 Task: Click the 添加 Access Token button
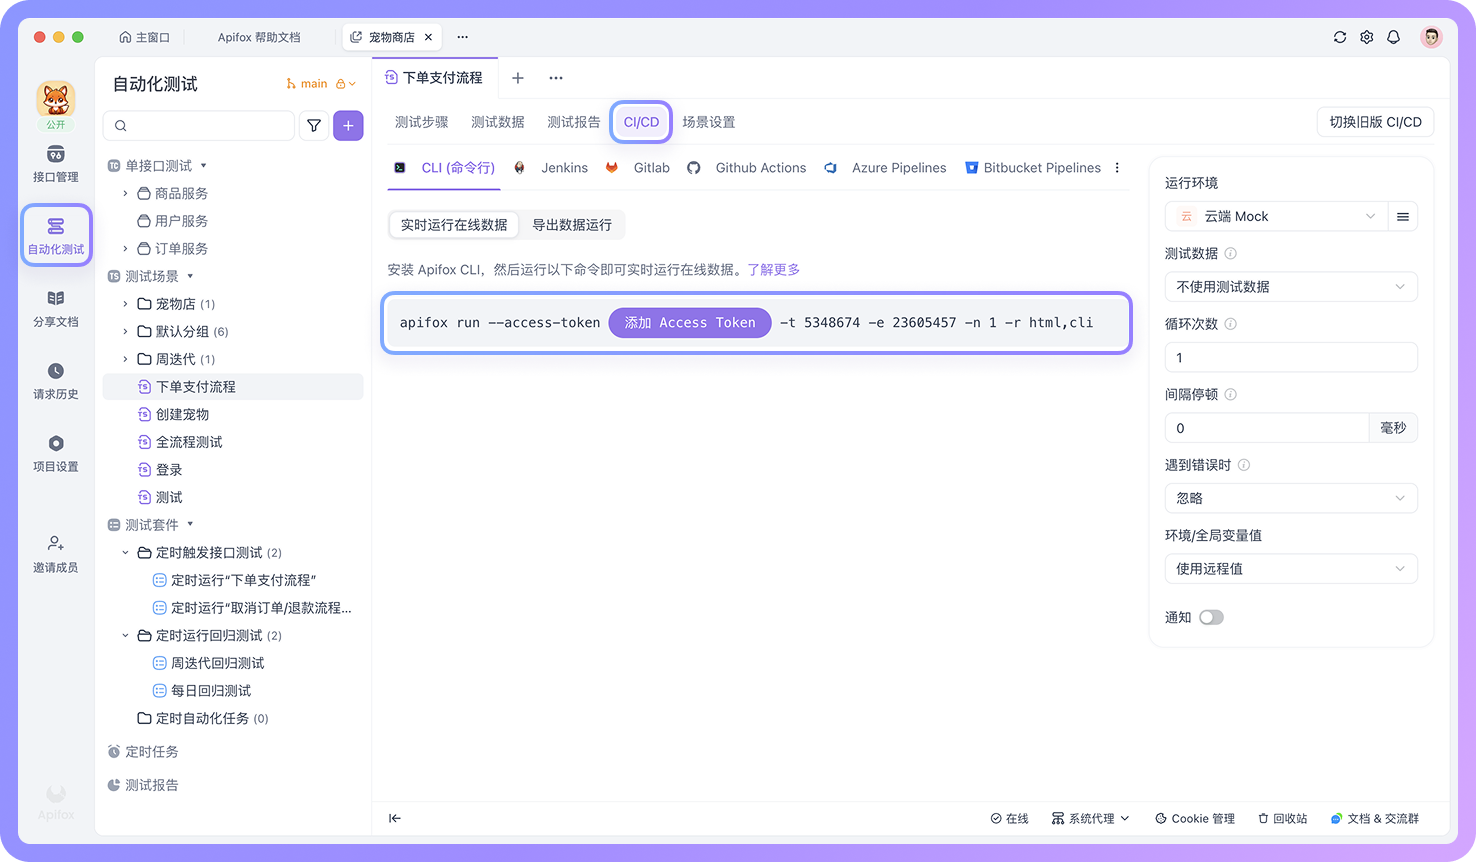(689, 322)
